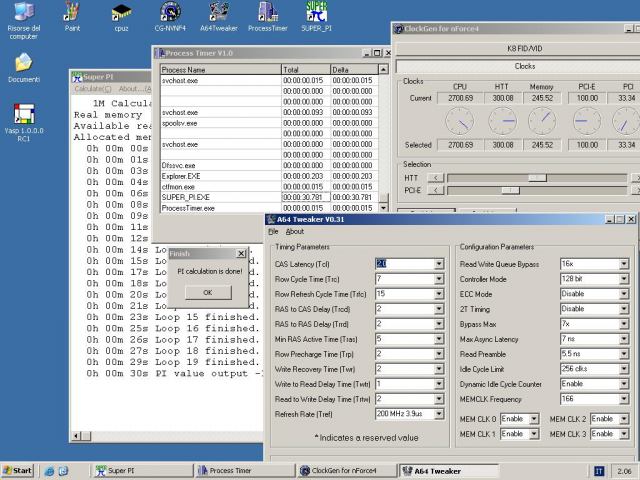Viewport: 640px width, 480px height.
Task: Open the ProcessTimer desktop shortcut
Action: point(268,17)
